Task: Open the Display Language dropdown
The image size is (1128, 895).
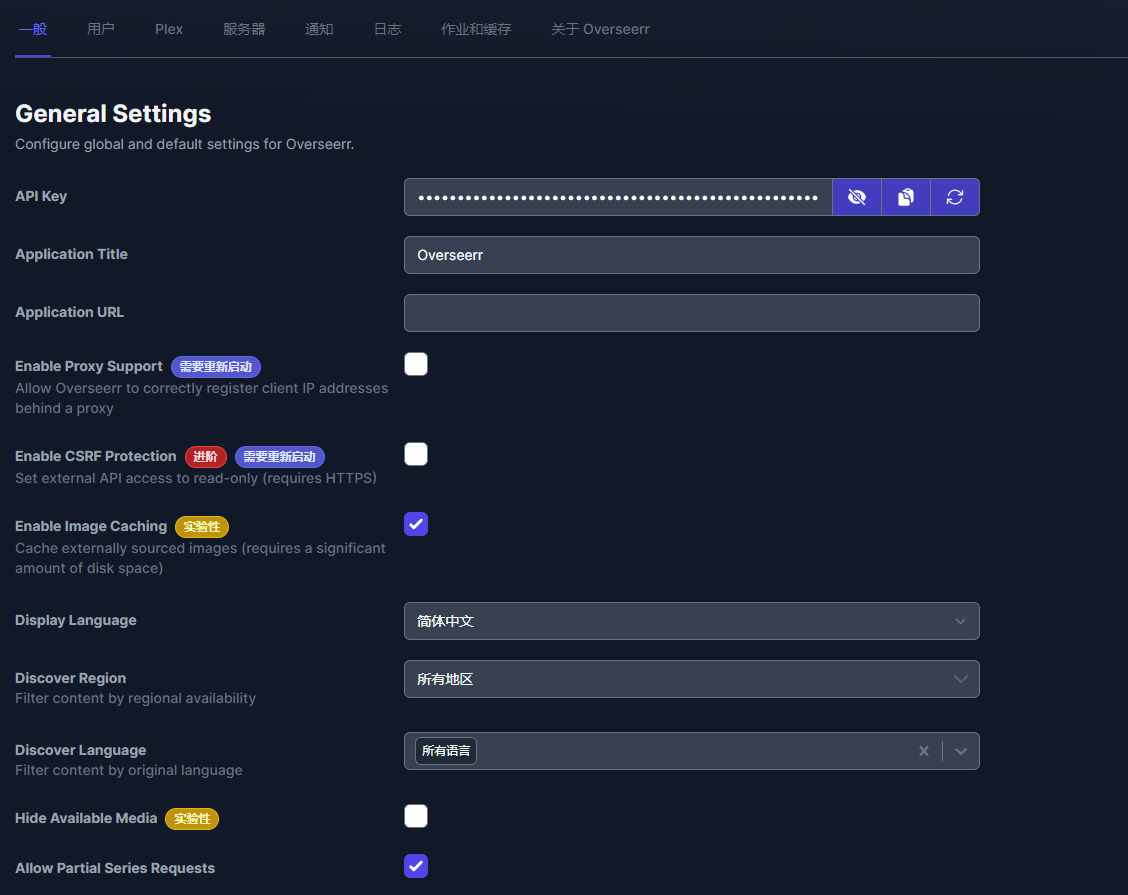Action: (x=691, y=621)
